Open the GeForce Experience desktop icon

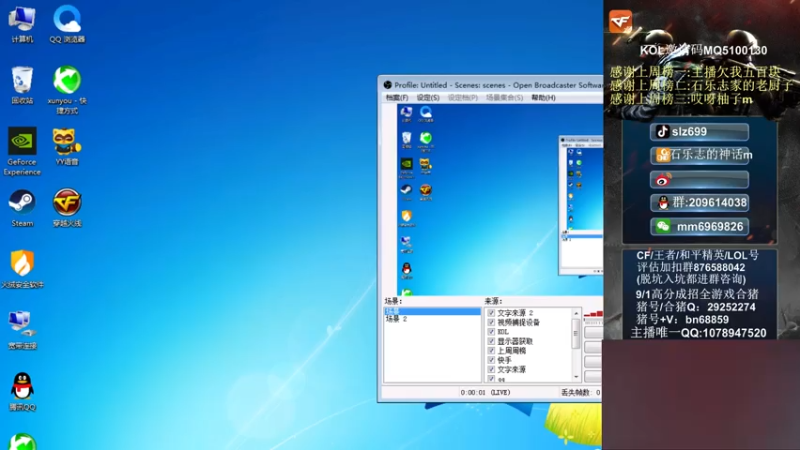point(22,151)
